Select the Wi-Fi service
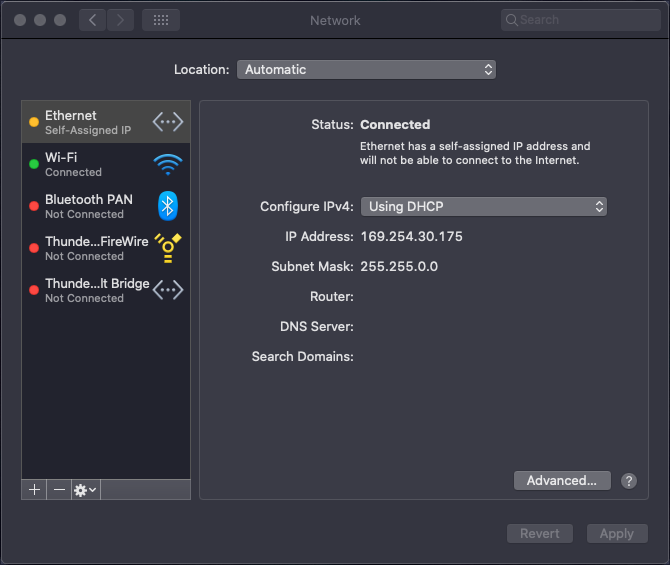The height and width of the screenshot is (565, 670). pyautogui.click(x=106, y=164)
